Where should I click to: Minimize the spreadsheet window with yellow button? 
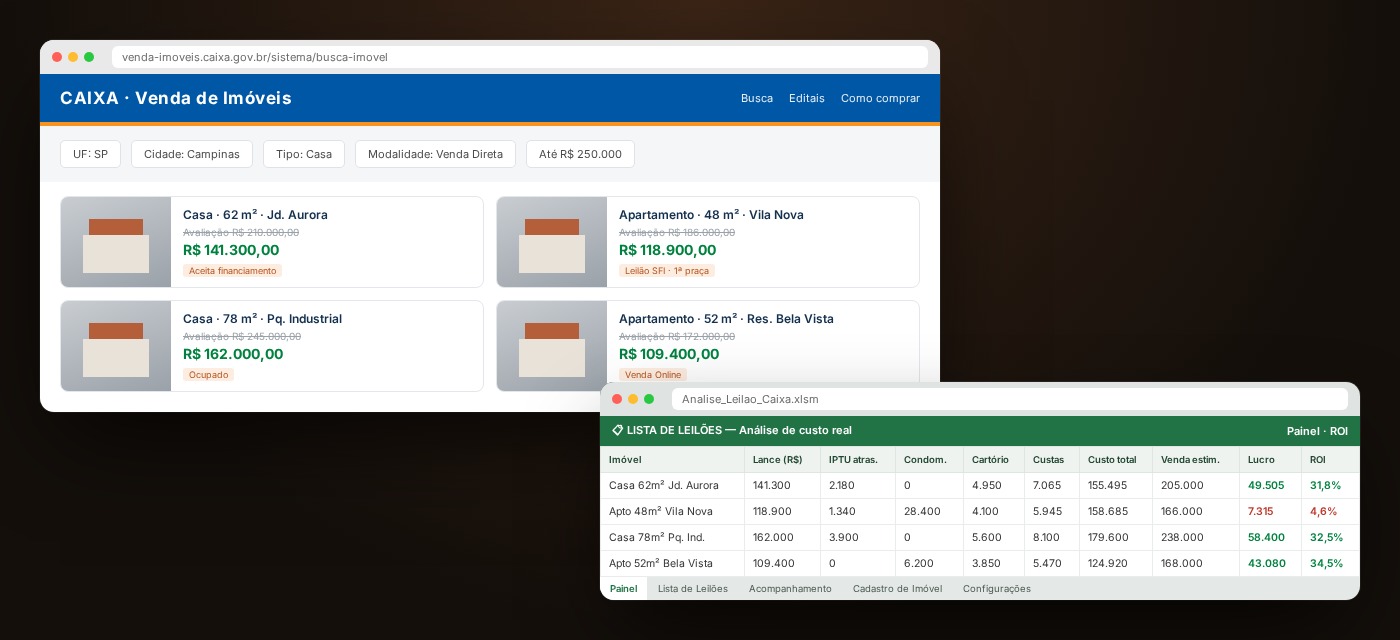coord(633,399)
